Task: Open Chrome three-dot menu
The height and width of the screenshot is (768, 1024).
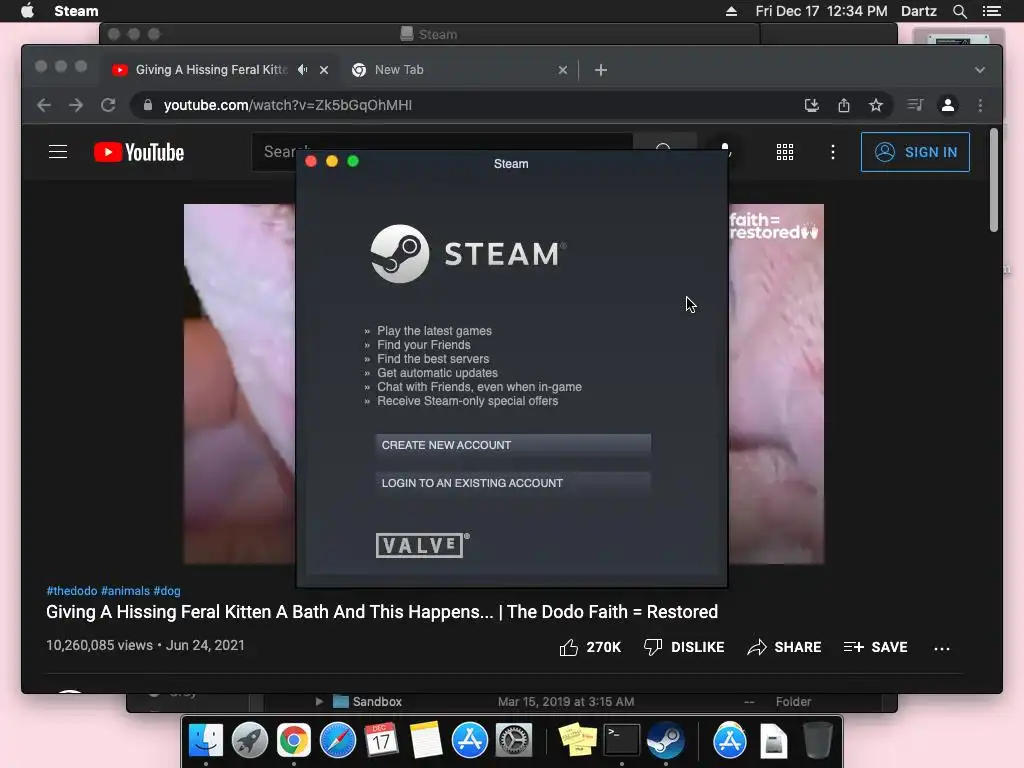Action: [x=980, y=105]
